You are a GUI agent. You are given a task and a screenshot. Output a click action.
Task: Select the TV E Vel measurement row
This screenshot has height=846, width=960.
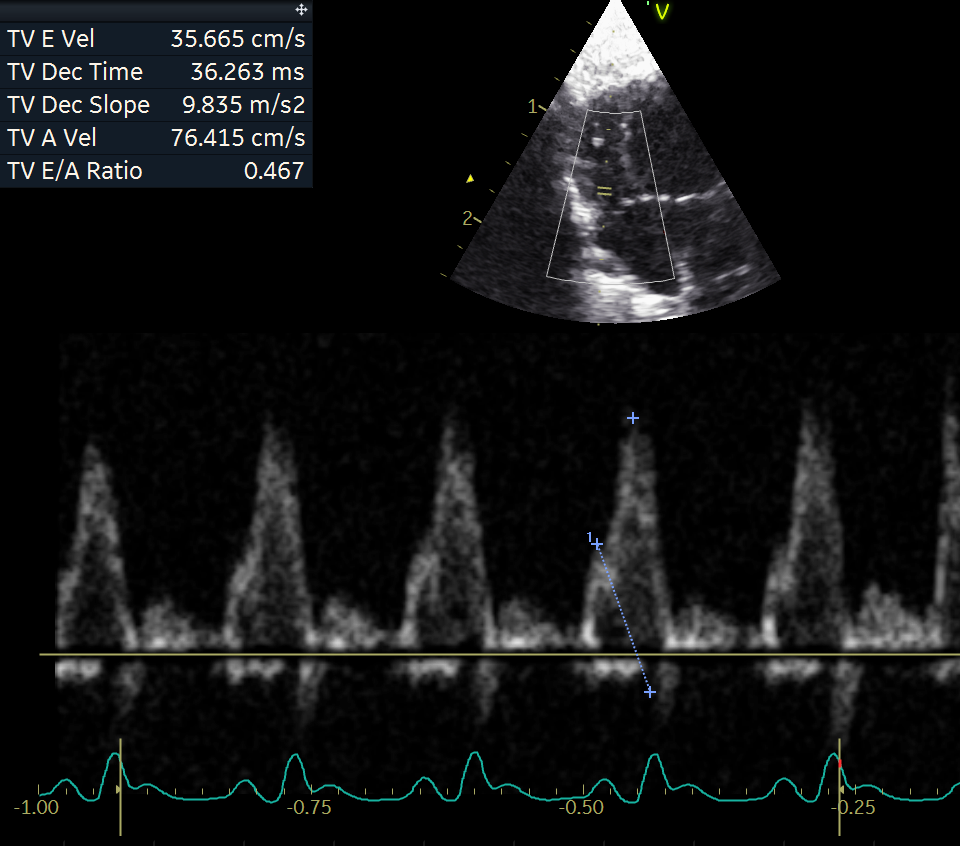click(156, 39)
